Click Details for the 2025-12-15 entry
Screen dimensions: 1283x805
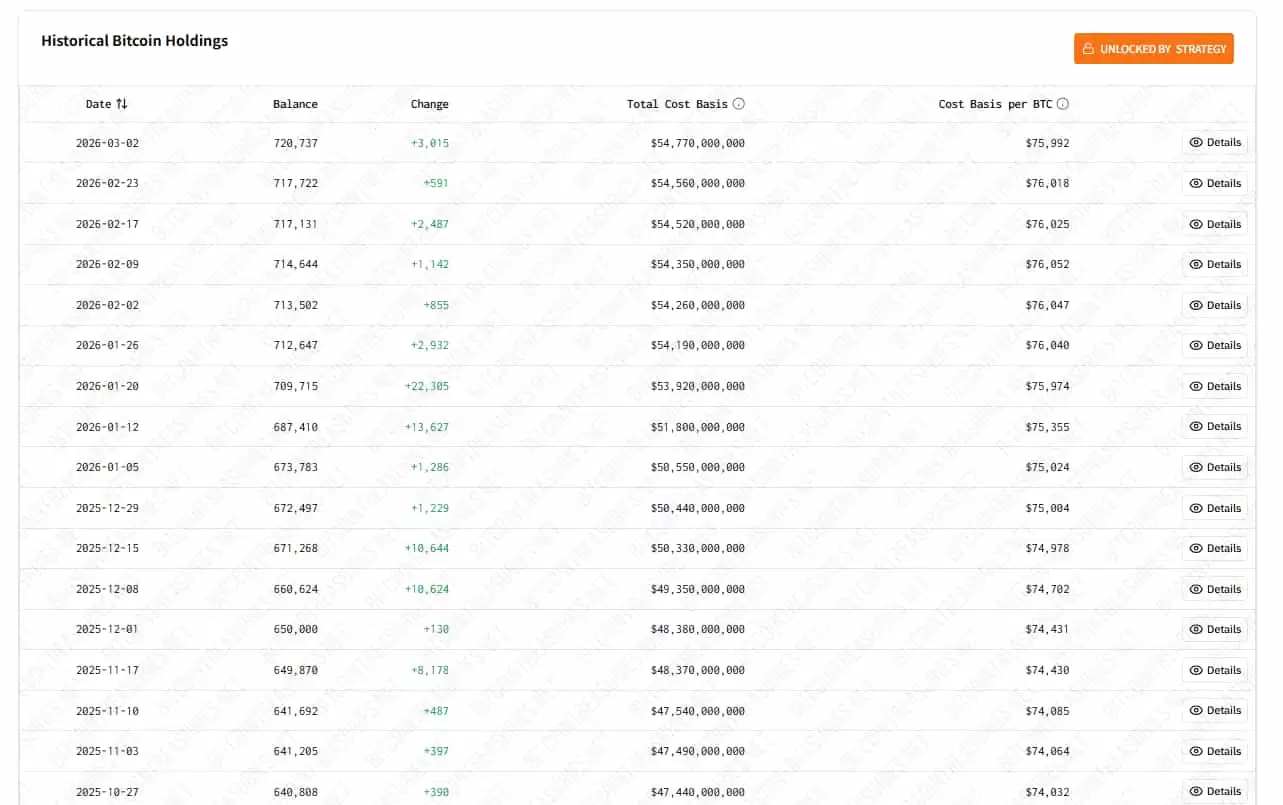pos(1214,548)
